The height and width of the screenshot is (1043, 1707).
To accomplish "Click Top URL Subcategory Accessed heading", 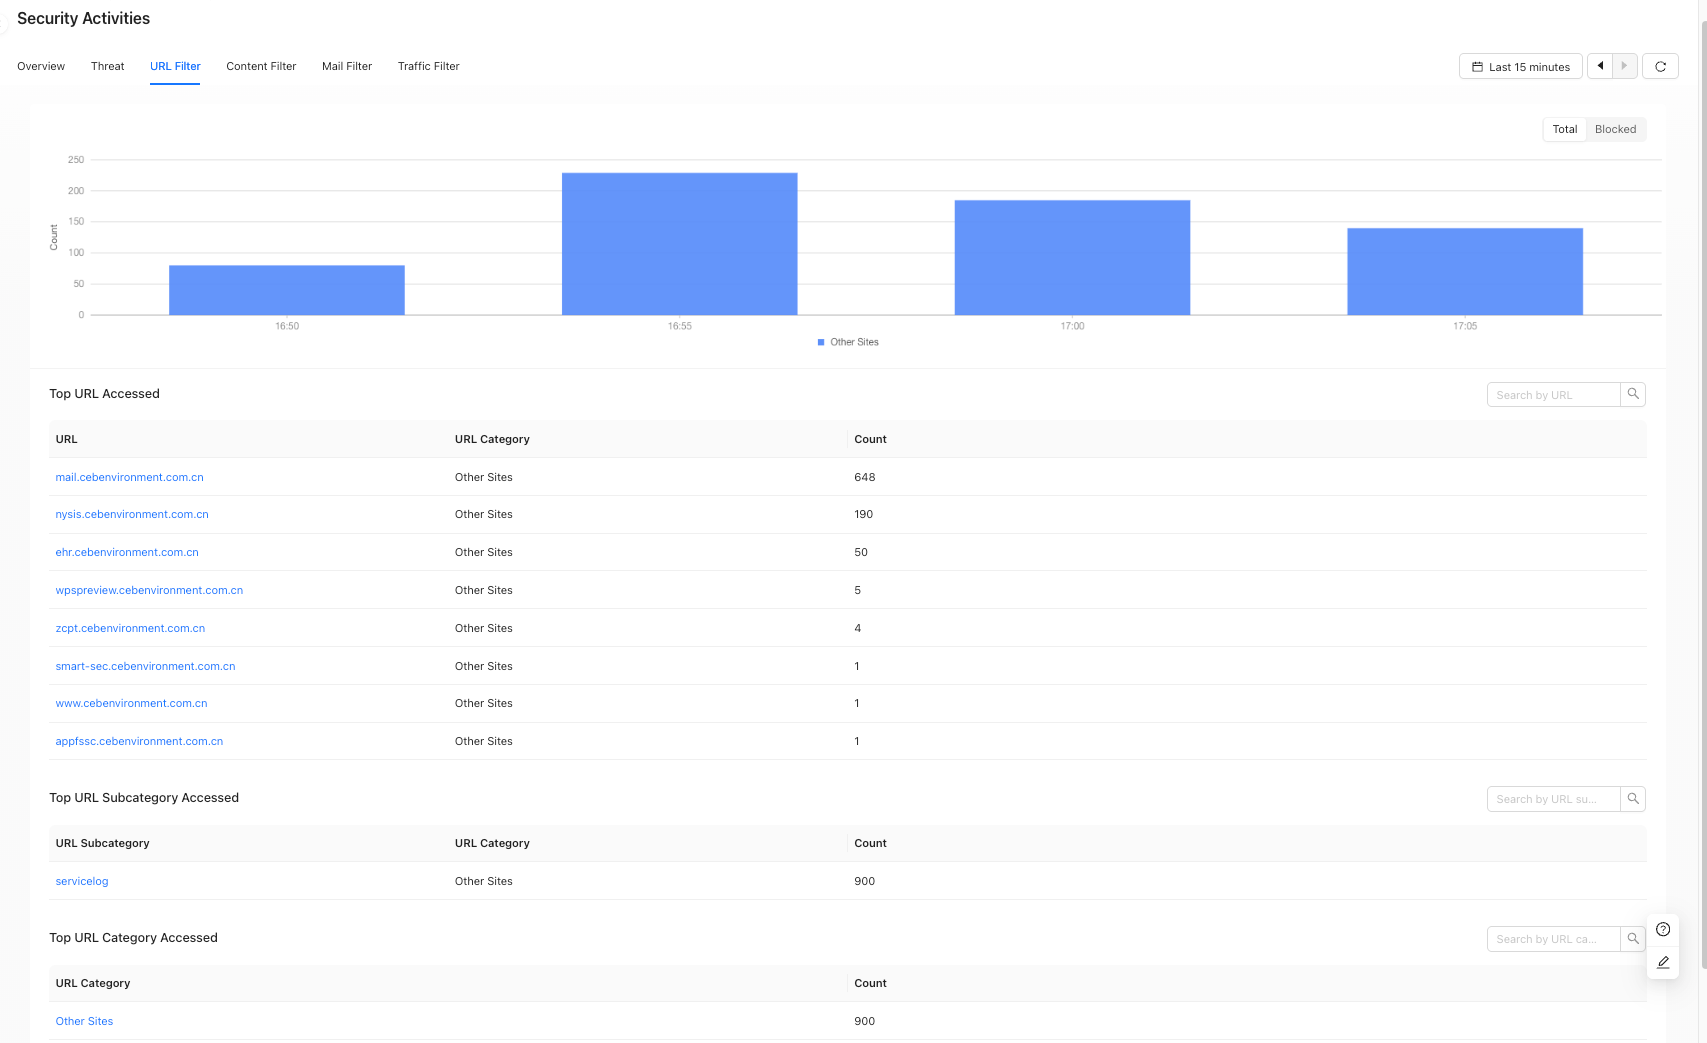I will pyautogui.click(x=144, y=797).
